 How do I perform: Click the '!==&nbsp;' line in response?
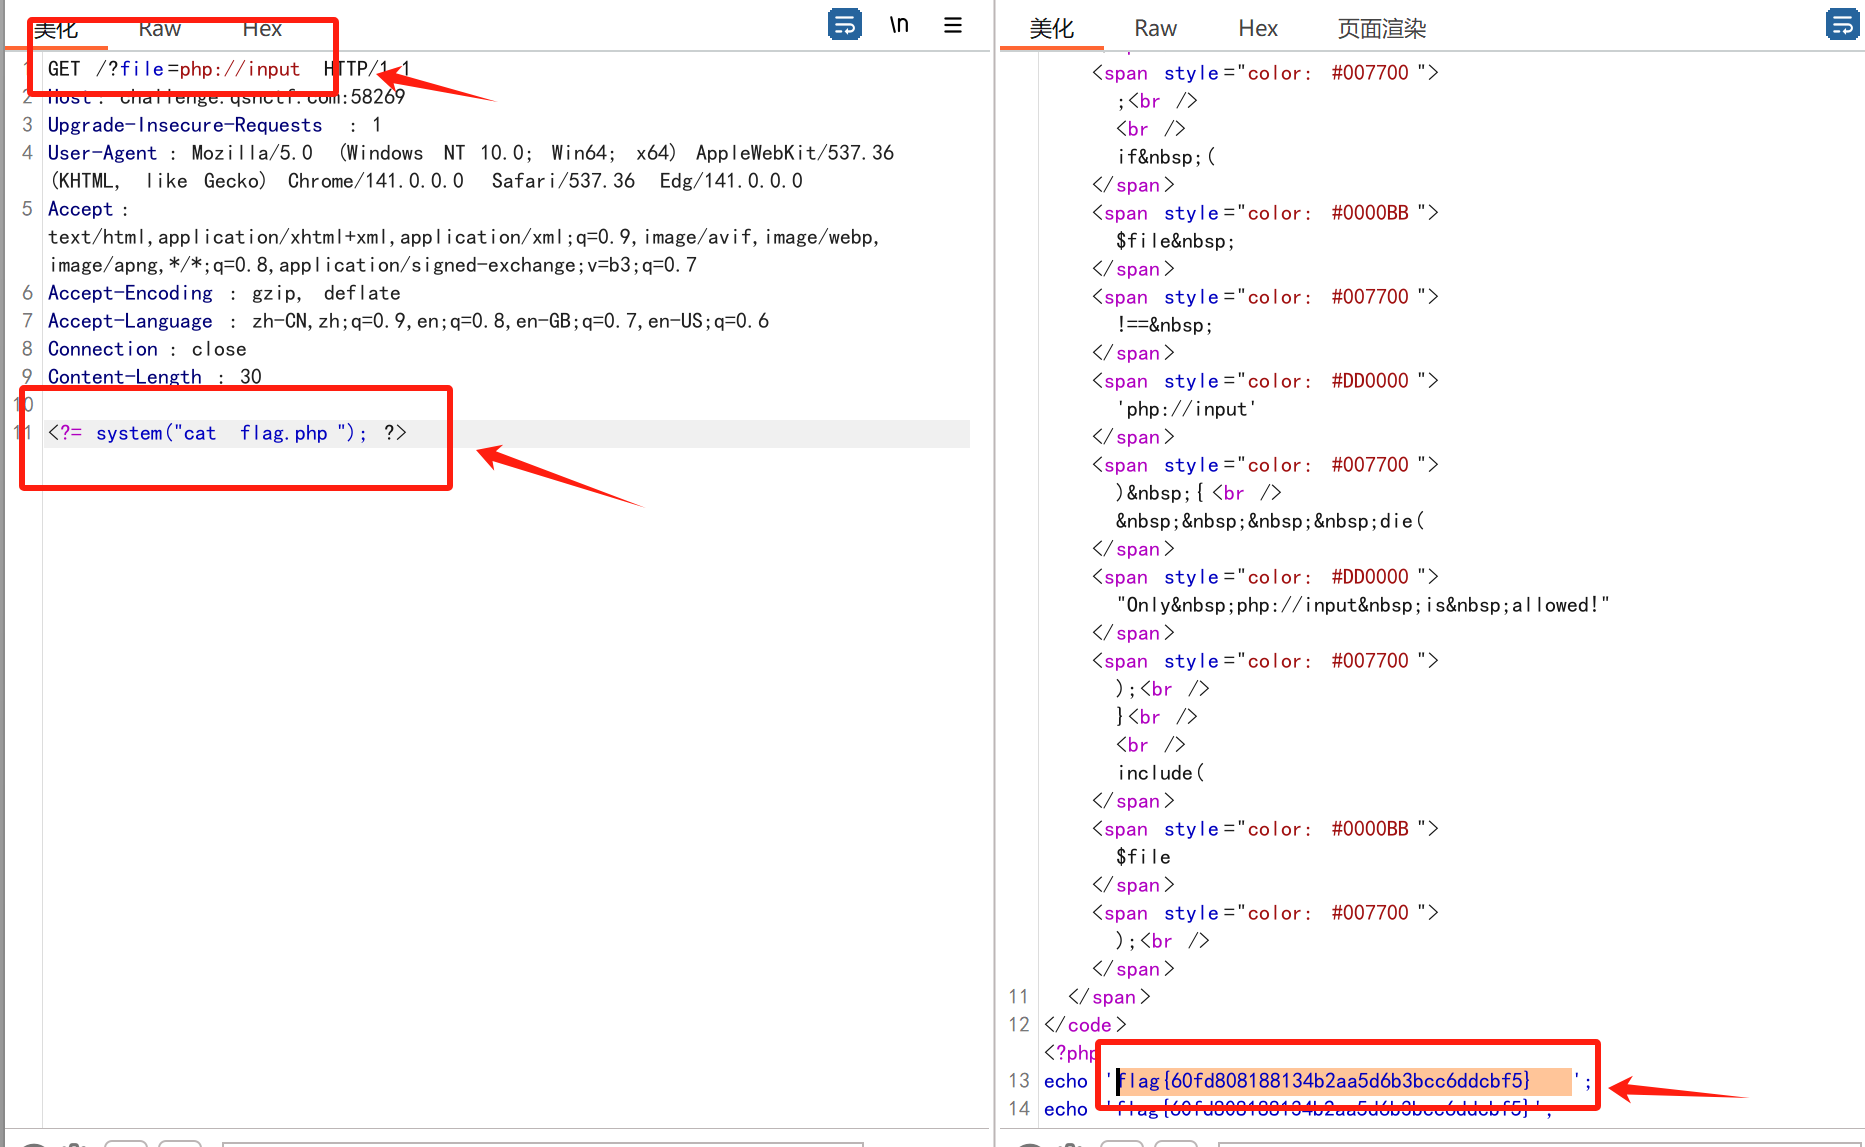point(1164,325)
